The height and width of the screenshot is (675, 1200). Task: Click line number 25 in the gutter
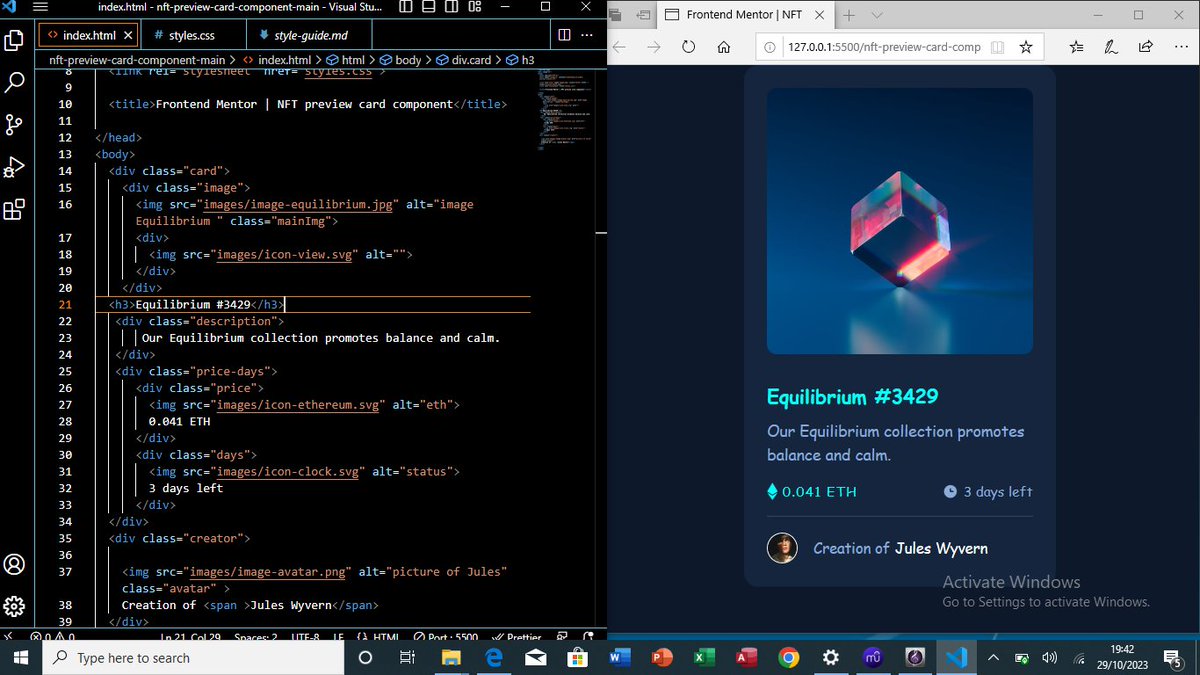[x=65, y=371]
